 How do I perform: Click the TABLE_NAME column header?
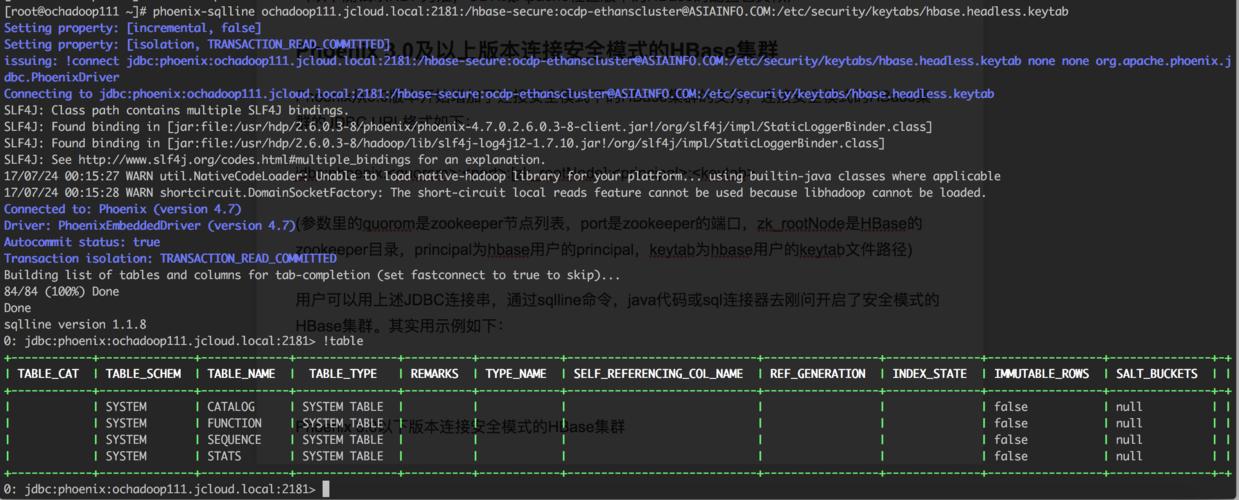tap(241, 374)
